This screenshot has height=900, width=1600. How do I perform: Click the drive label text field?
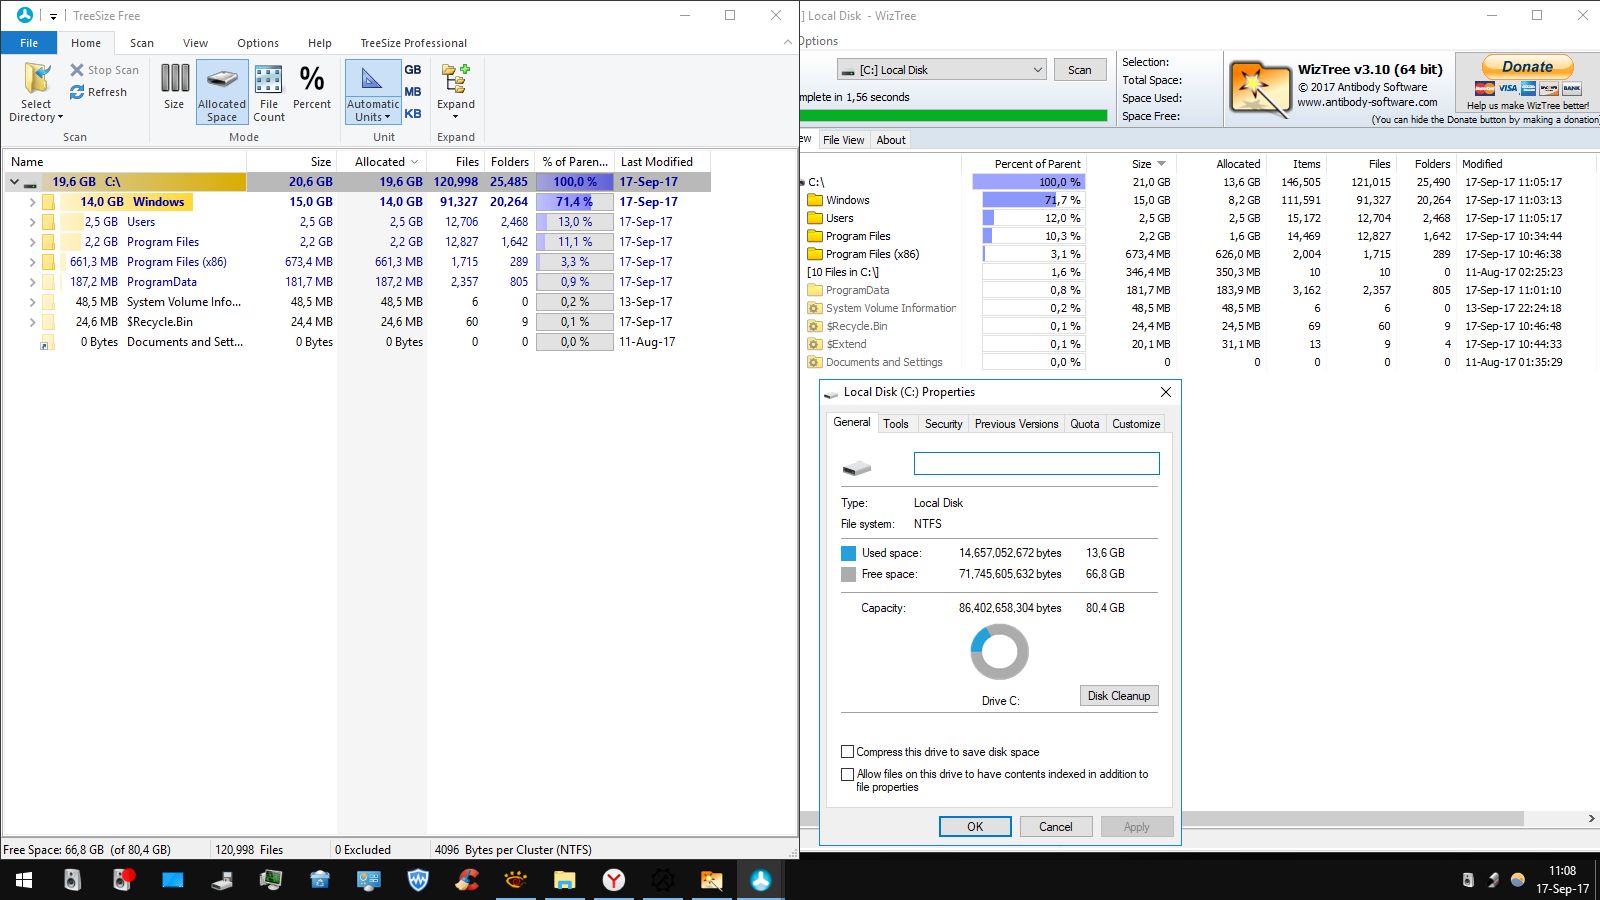1037,463
